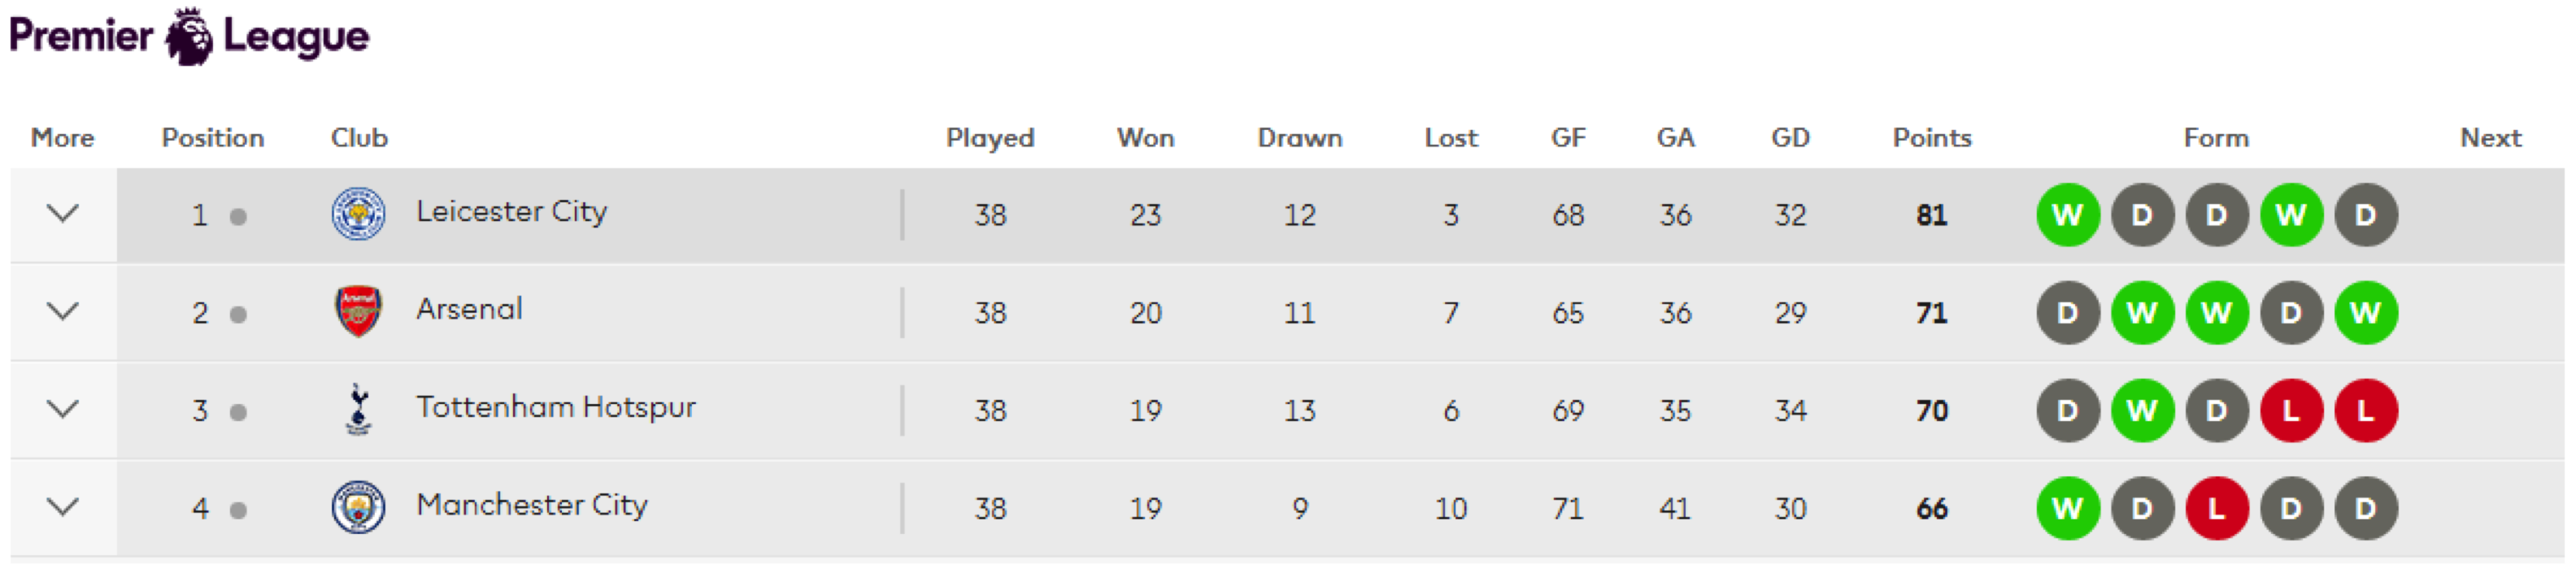Click the Leicester City club crest
The image size is (2576, 564).
358,214
